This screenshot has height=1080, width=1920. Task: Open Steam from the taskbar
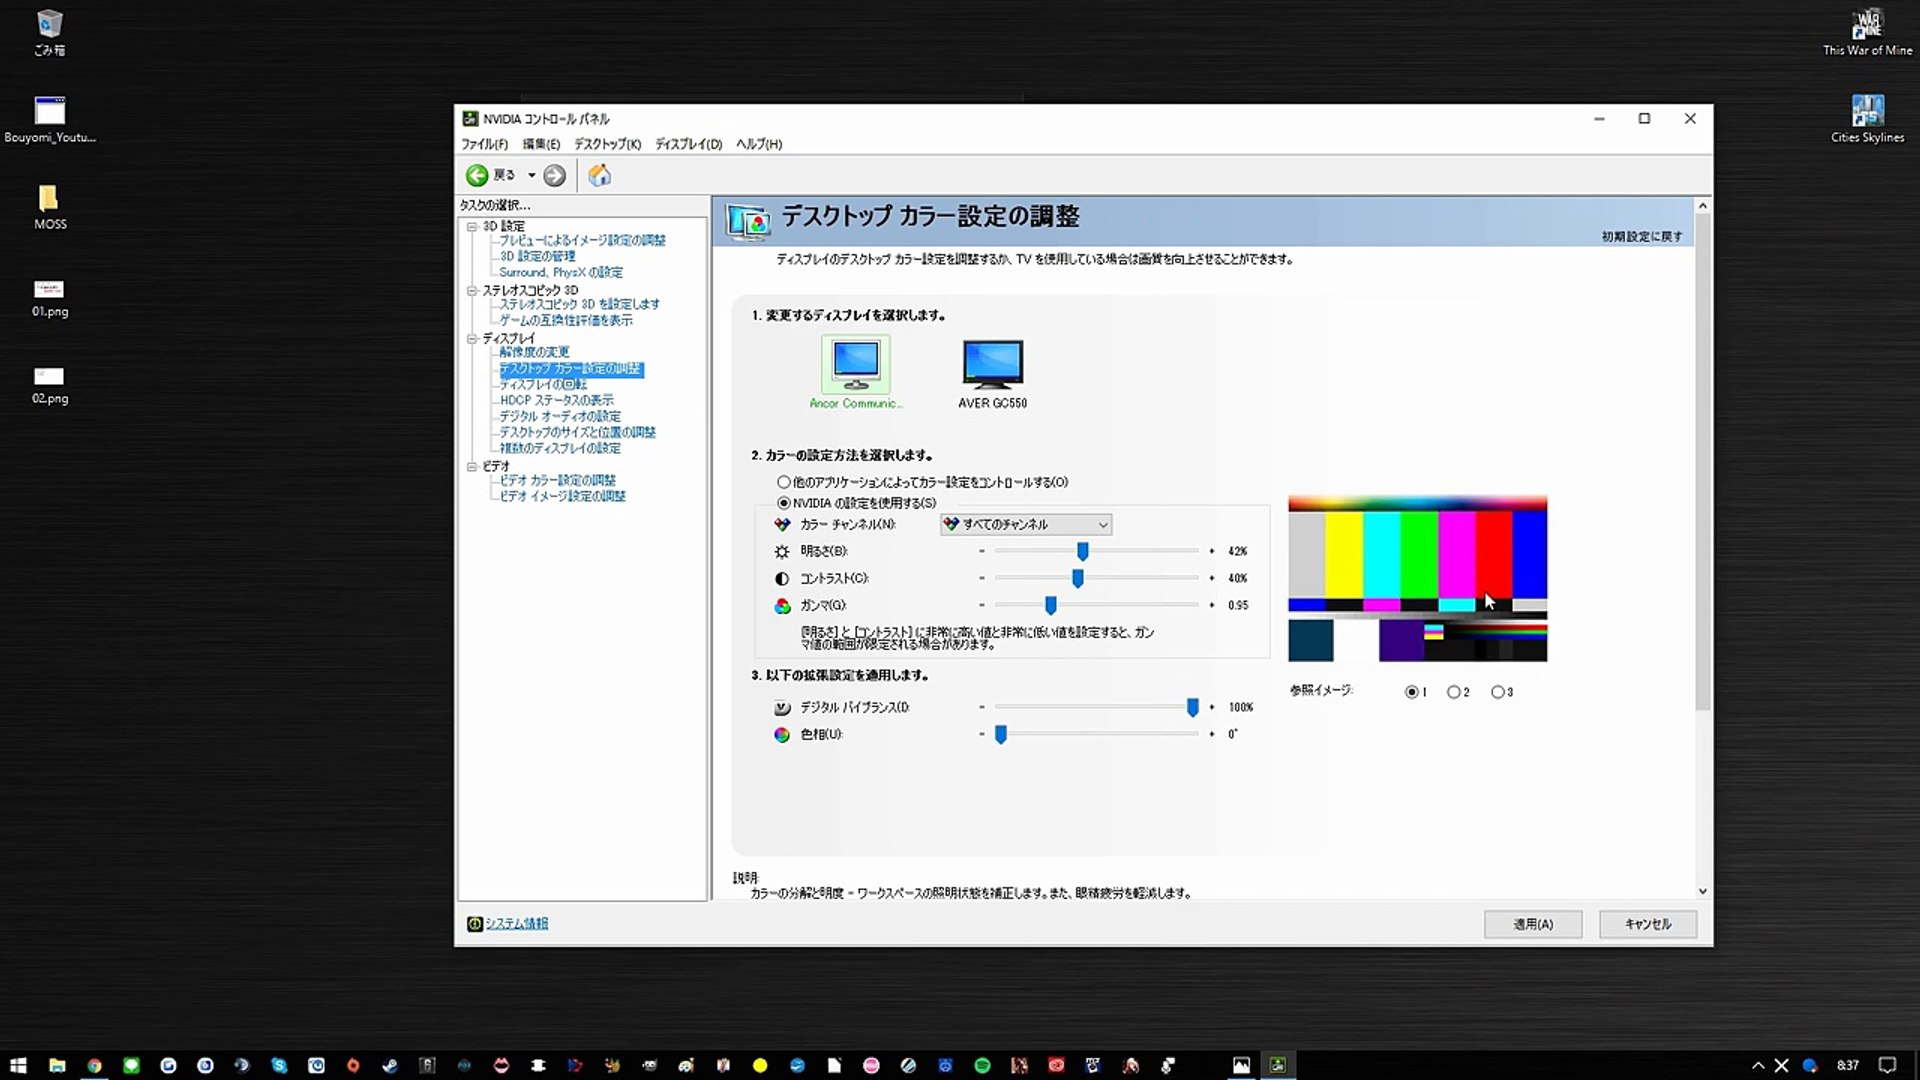[390, 1066]
